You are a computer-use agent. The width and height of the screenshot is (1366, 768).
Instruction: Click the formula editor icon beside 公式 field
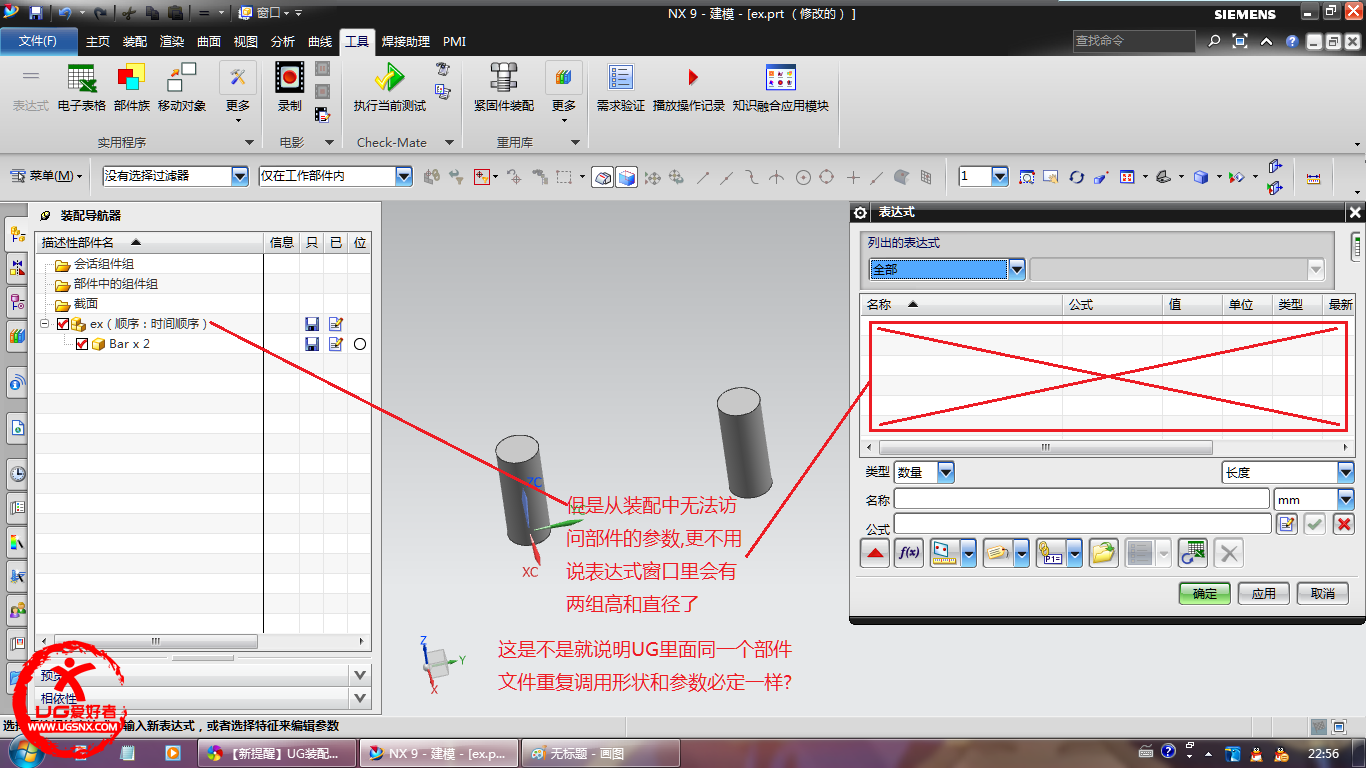pos(1286,524)
